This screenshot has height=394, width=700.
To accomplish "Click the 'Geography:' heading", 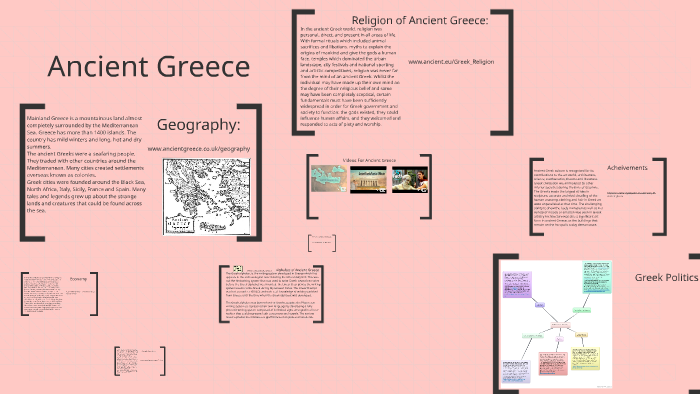I will click(x=198, y=124).
